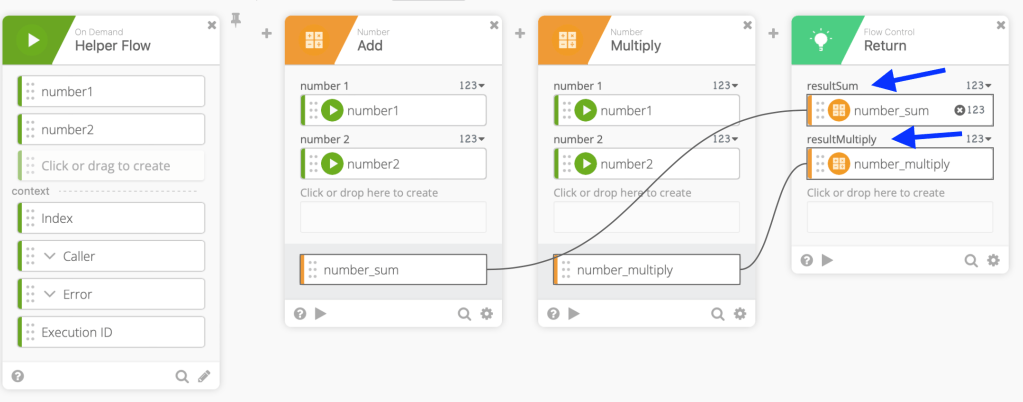This screenshot has width=1023, height=402.
Task: Edit Helper Flow with the pencil icon
Action: (x=204, y=376)
